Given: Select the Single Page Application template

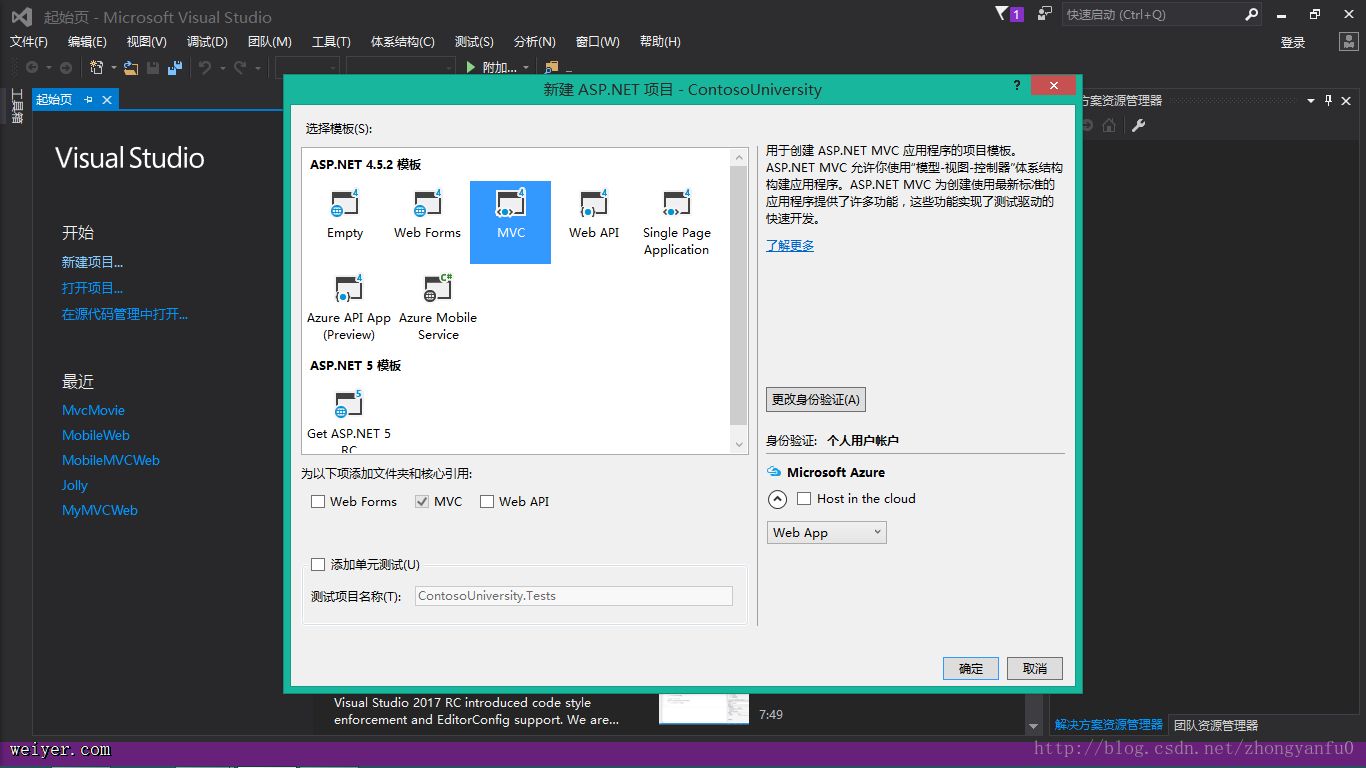Looking at the screenshot, I should click(677, 222).
